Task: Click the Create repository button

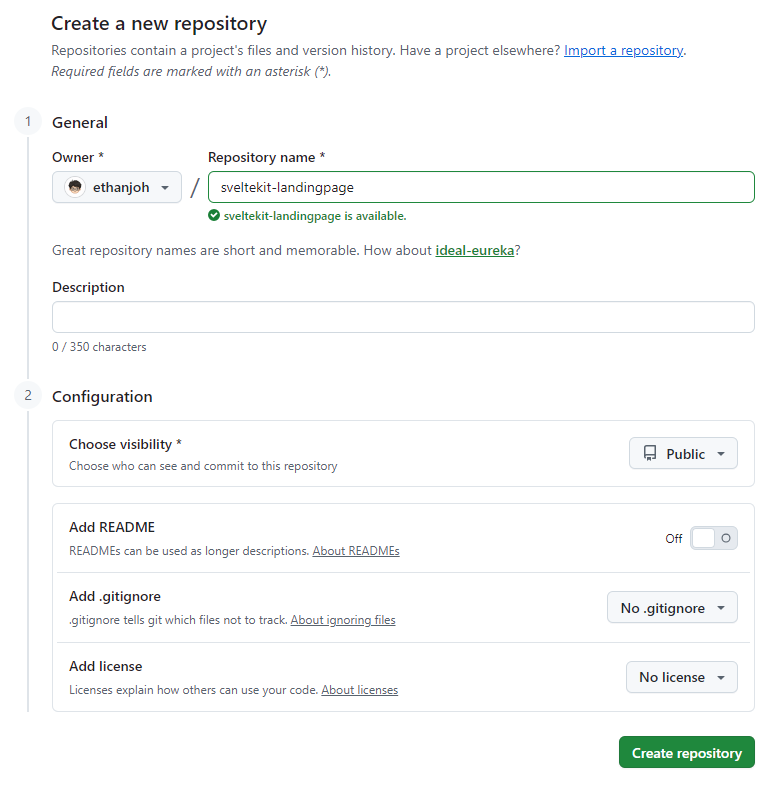Action: [x=687, y=753]
